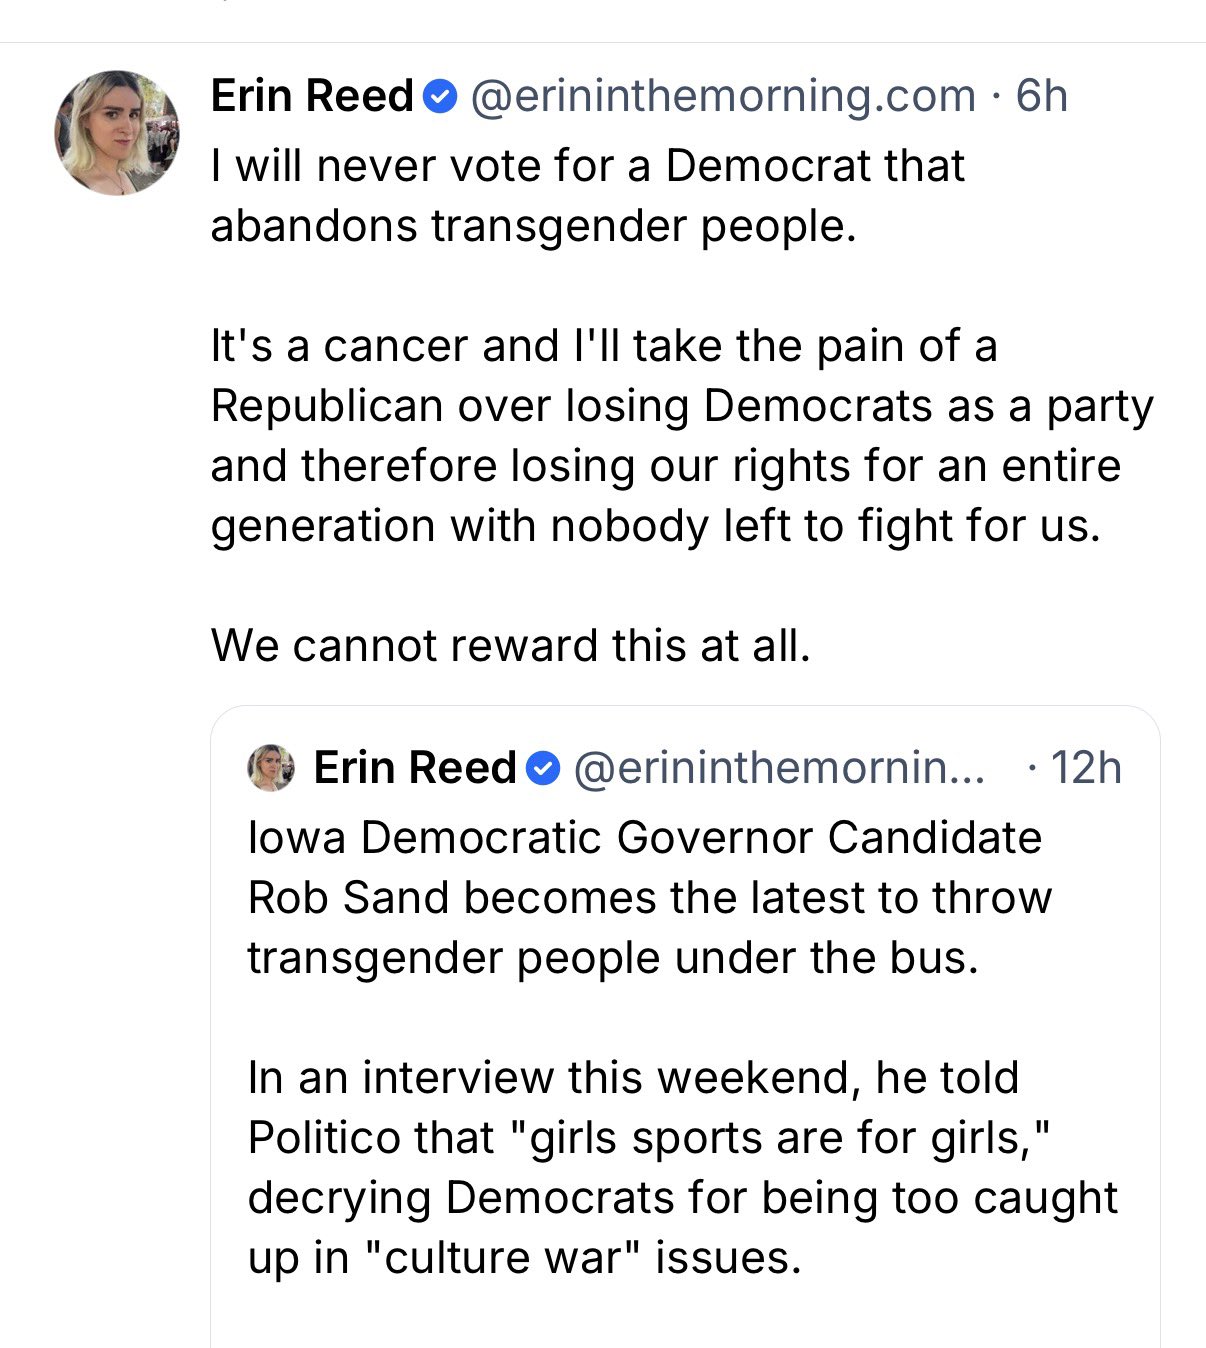Click verified badge inside the quoted post

click(x=543, y=769)
